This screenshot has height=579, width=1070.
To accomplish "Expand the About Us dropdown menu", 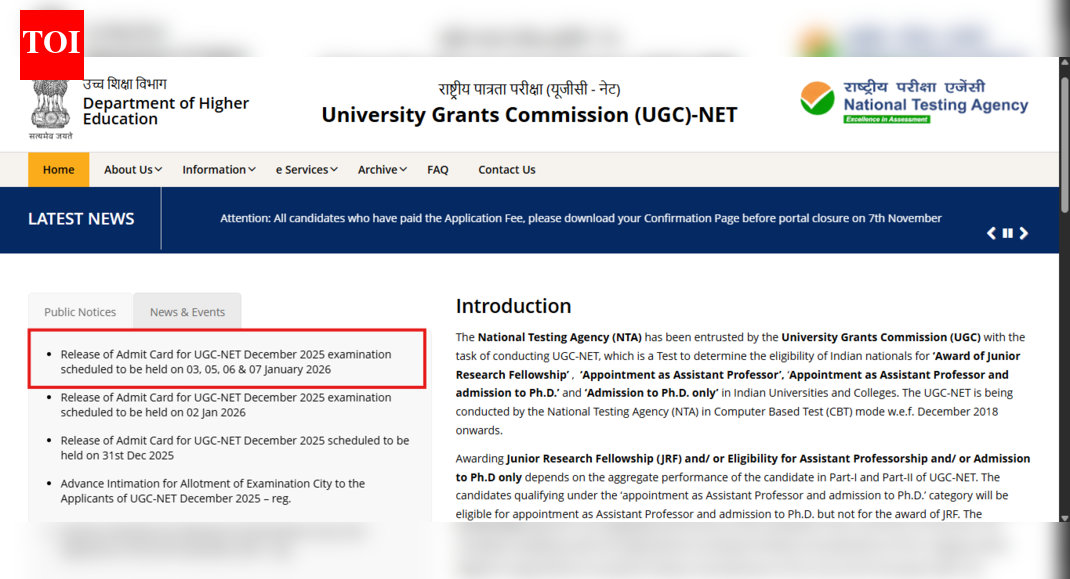I will (132, 170).
